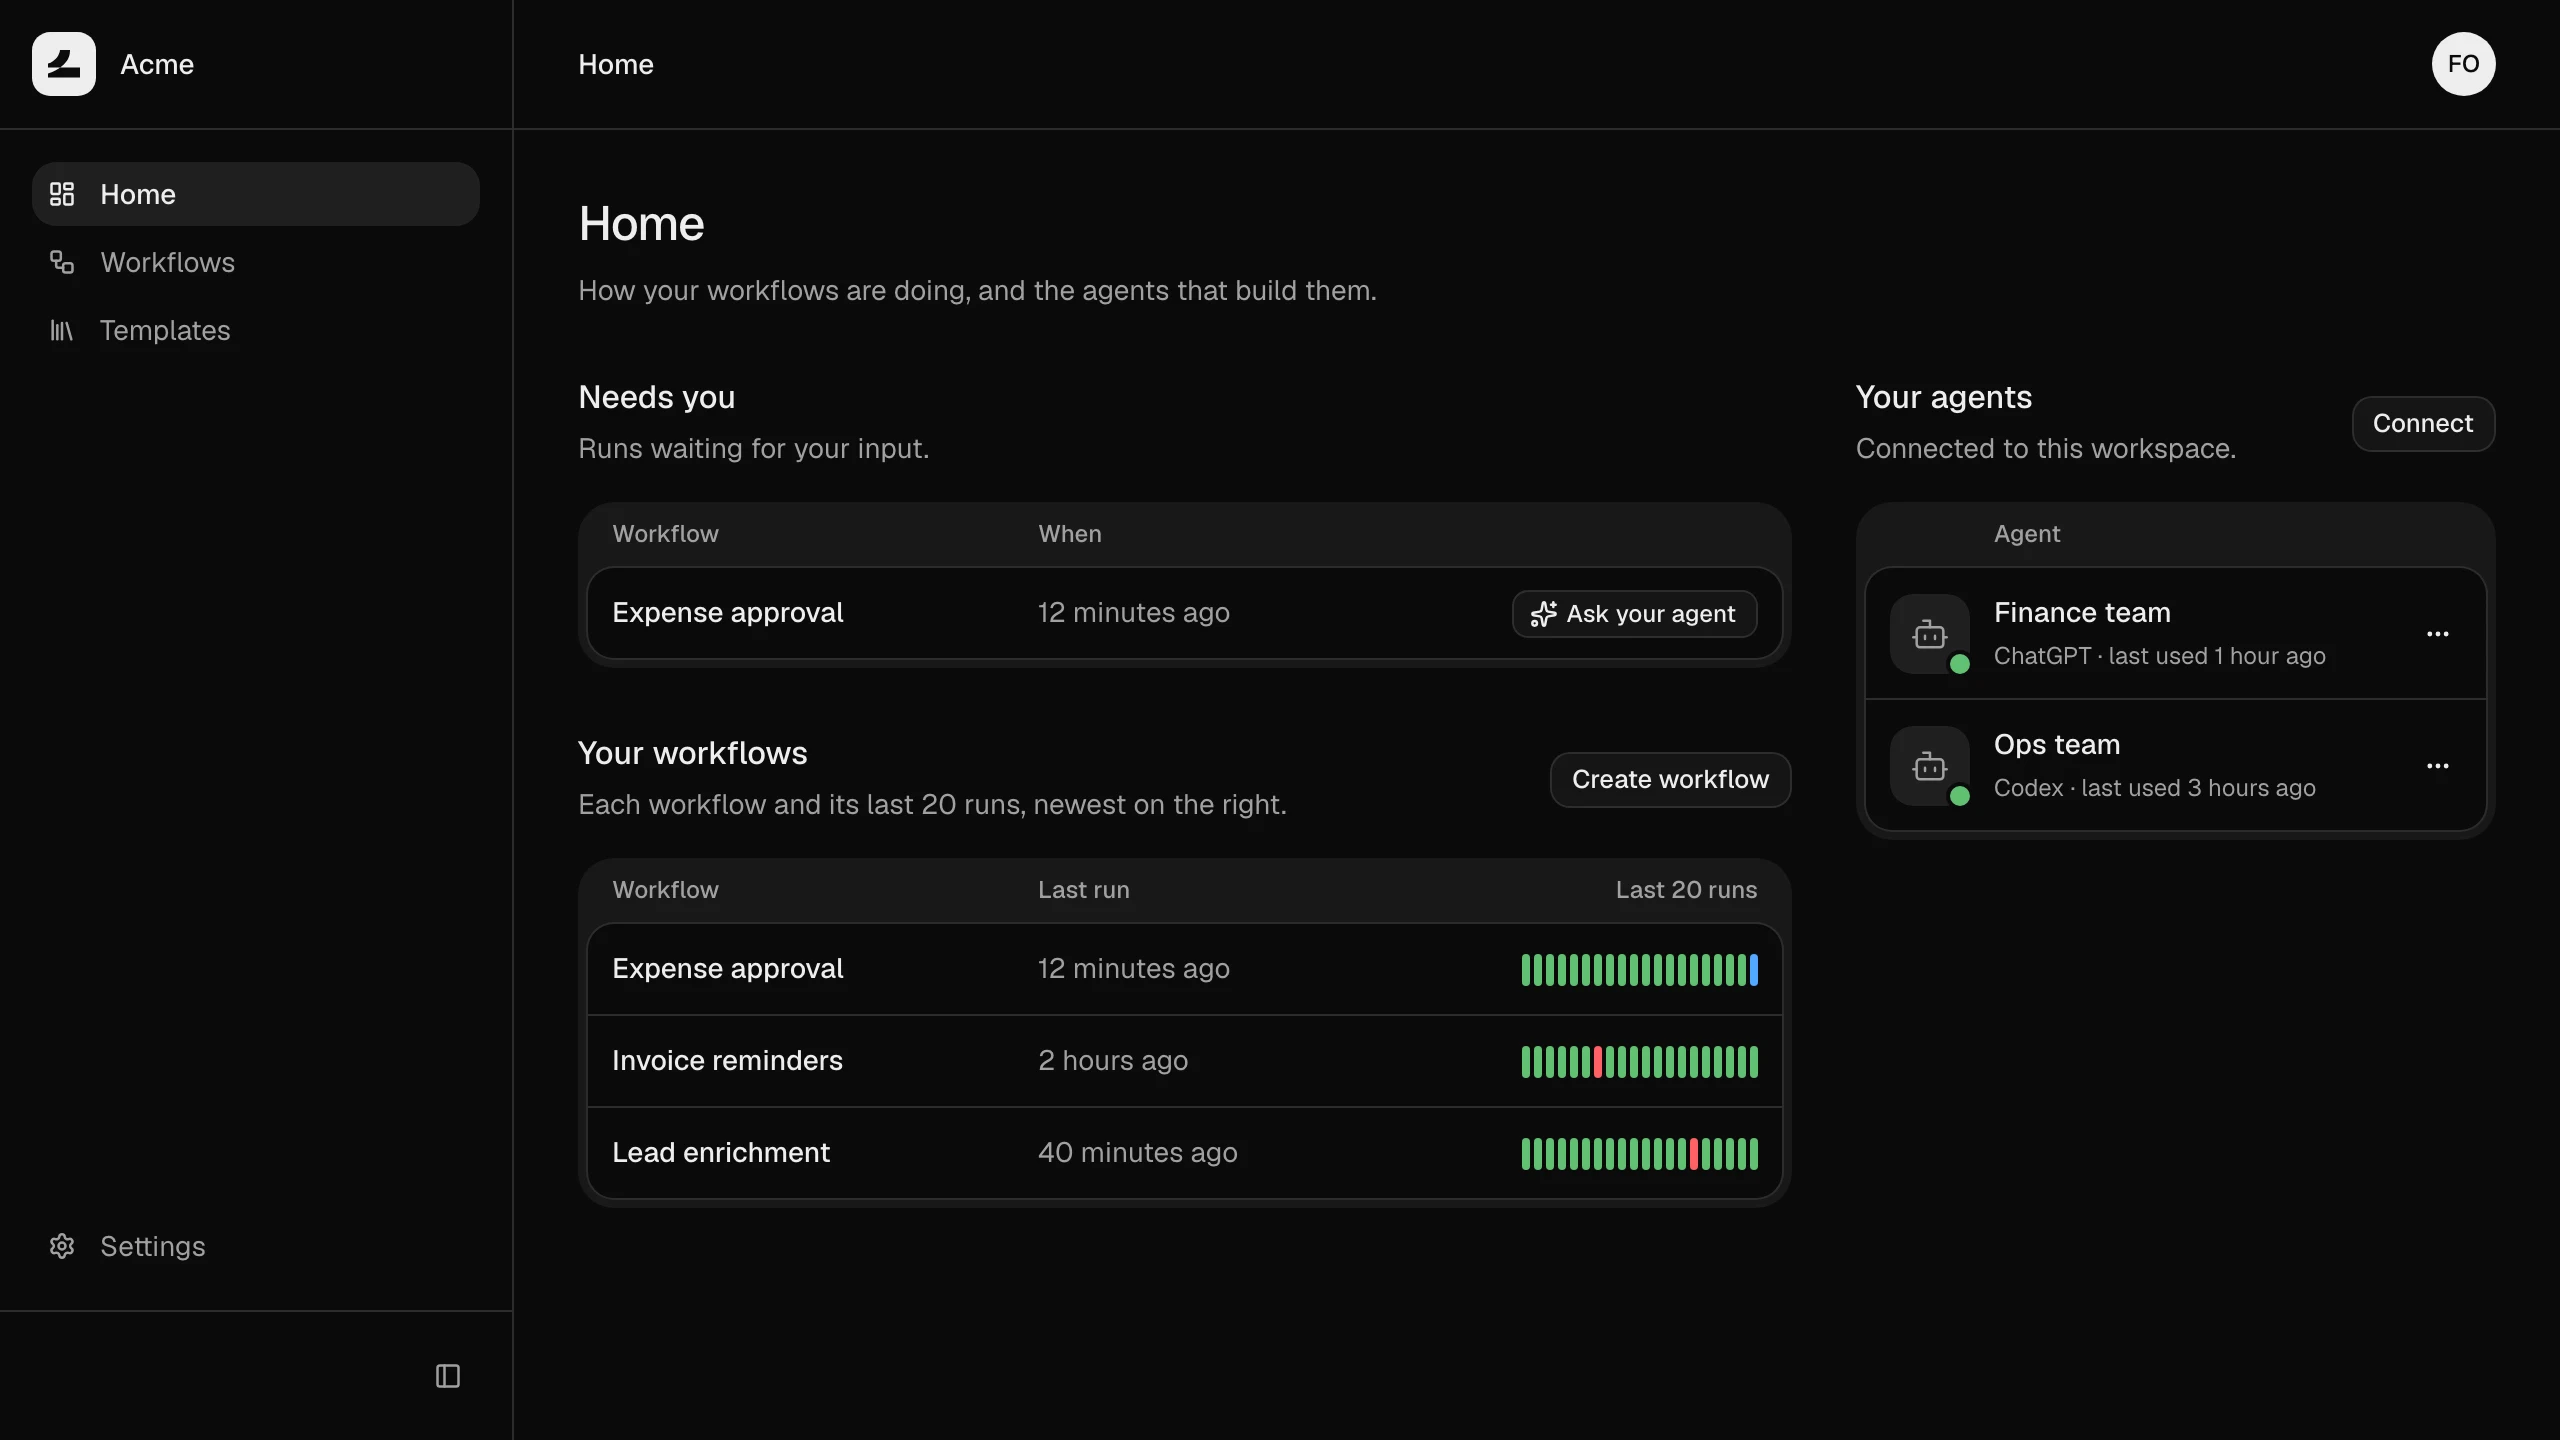Click the '40 minutes ago' last run cell

pyautogui.click(x=1138, y=1153)
